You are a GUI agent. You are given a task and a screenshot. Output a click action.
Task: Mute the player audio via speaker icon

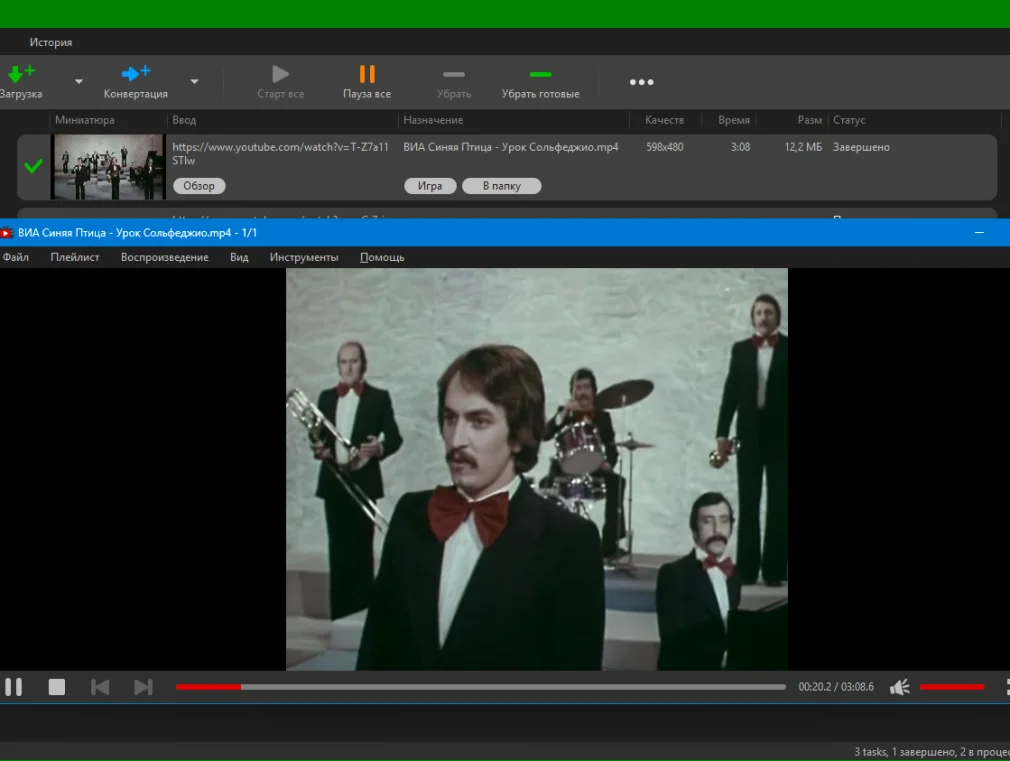coord(900,687)
